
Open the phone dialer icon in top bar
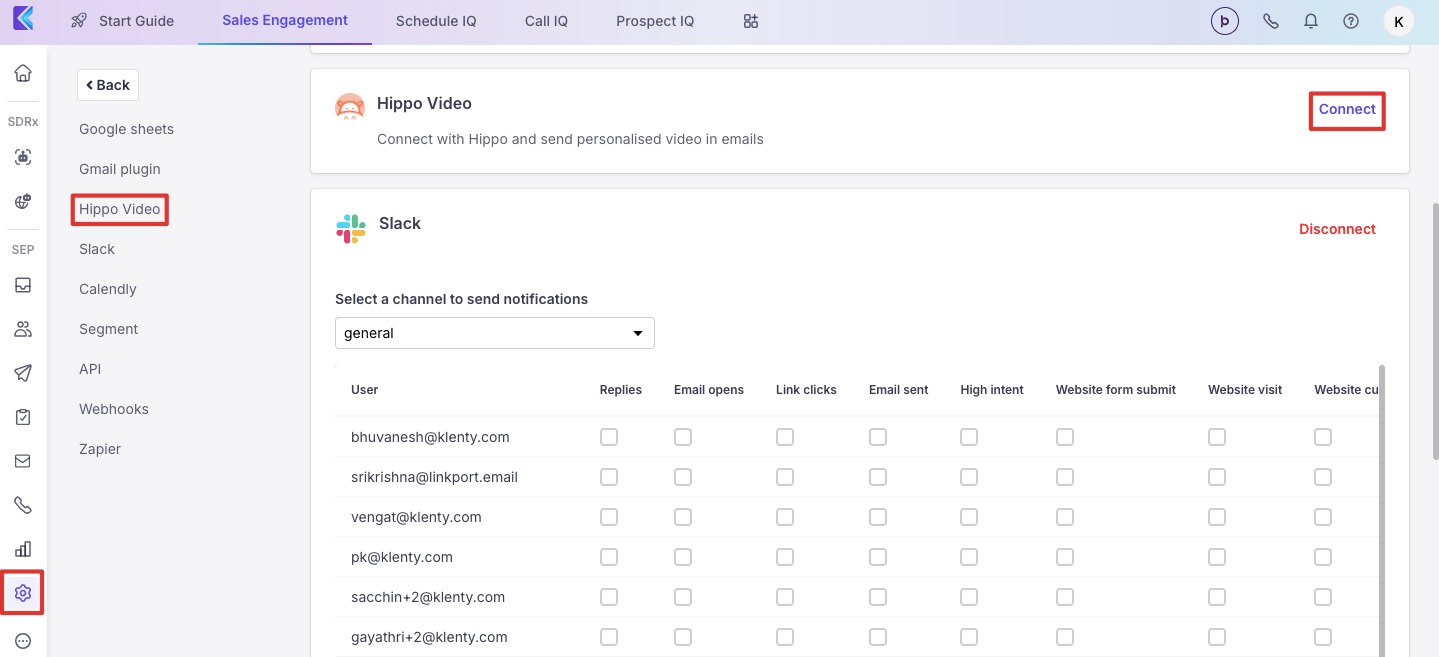click(1271, 21)
